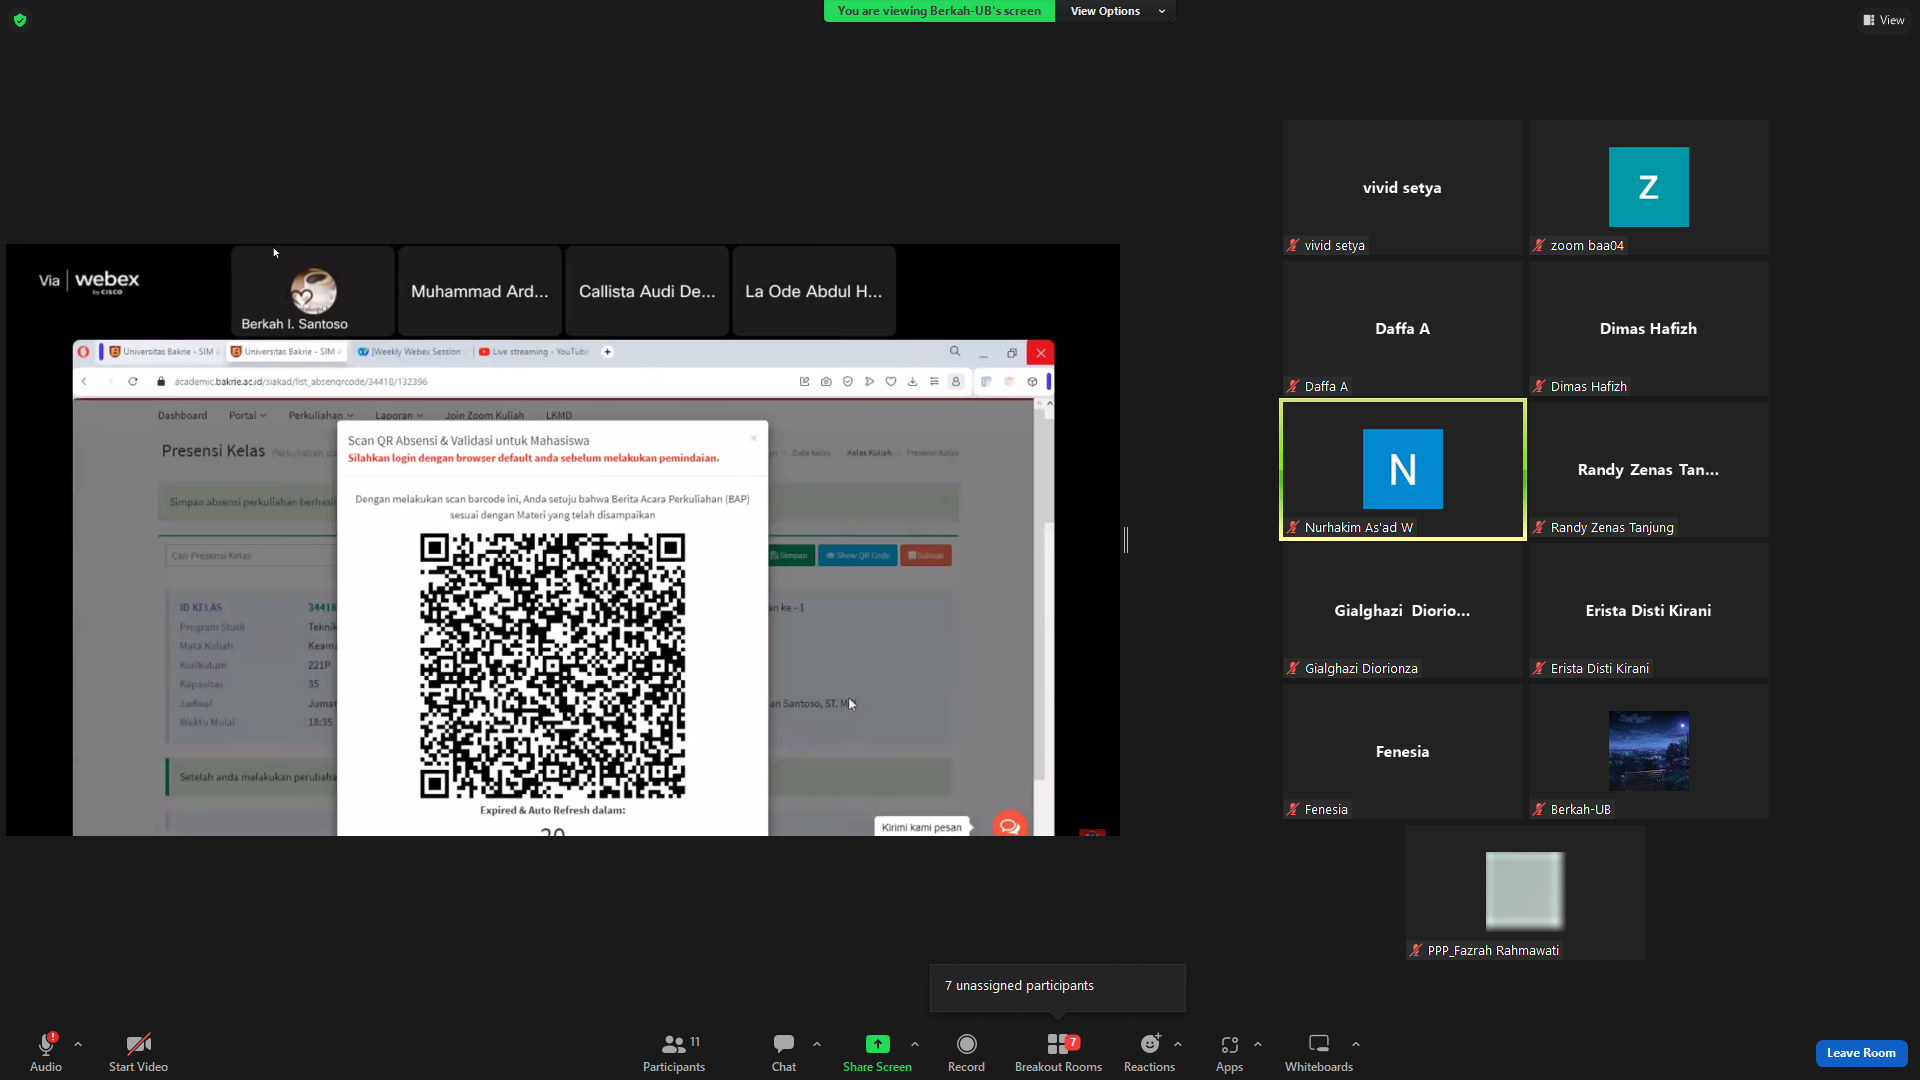The height and width of the screenshot is (1080, 1920).
Task: Start recording with the Record button
Action: click(x=966, y=1053)
